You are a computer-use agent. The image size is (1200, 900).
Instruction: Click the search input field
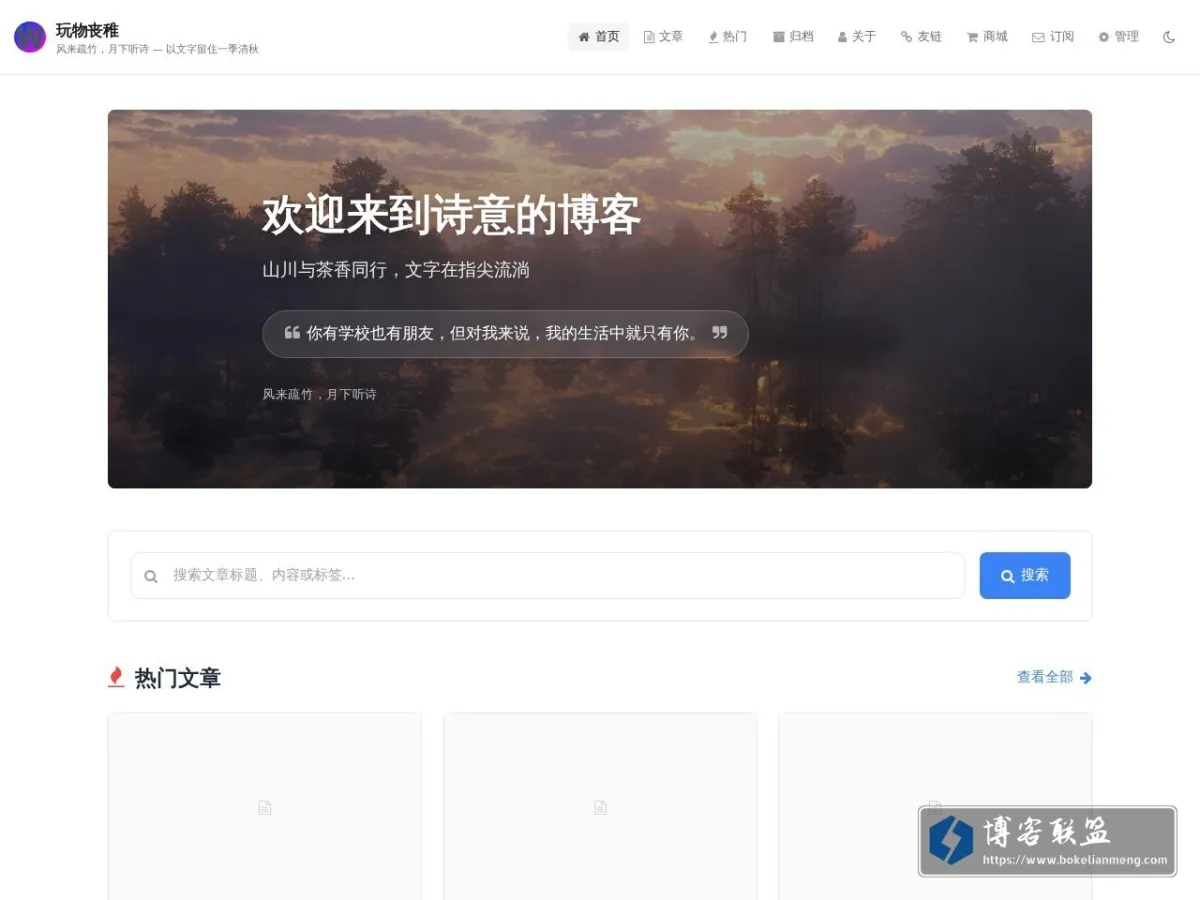pyautogui.click(x=548, y=575)
